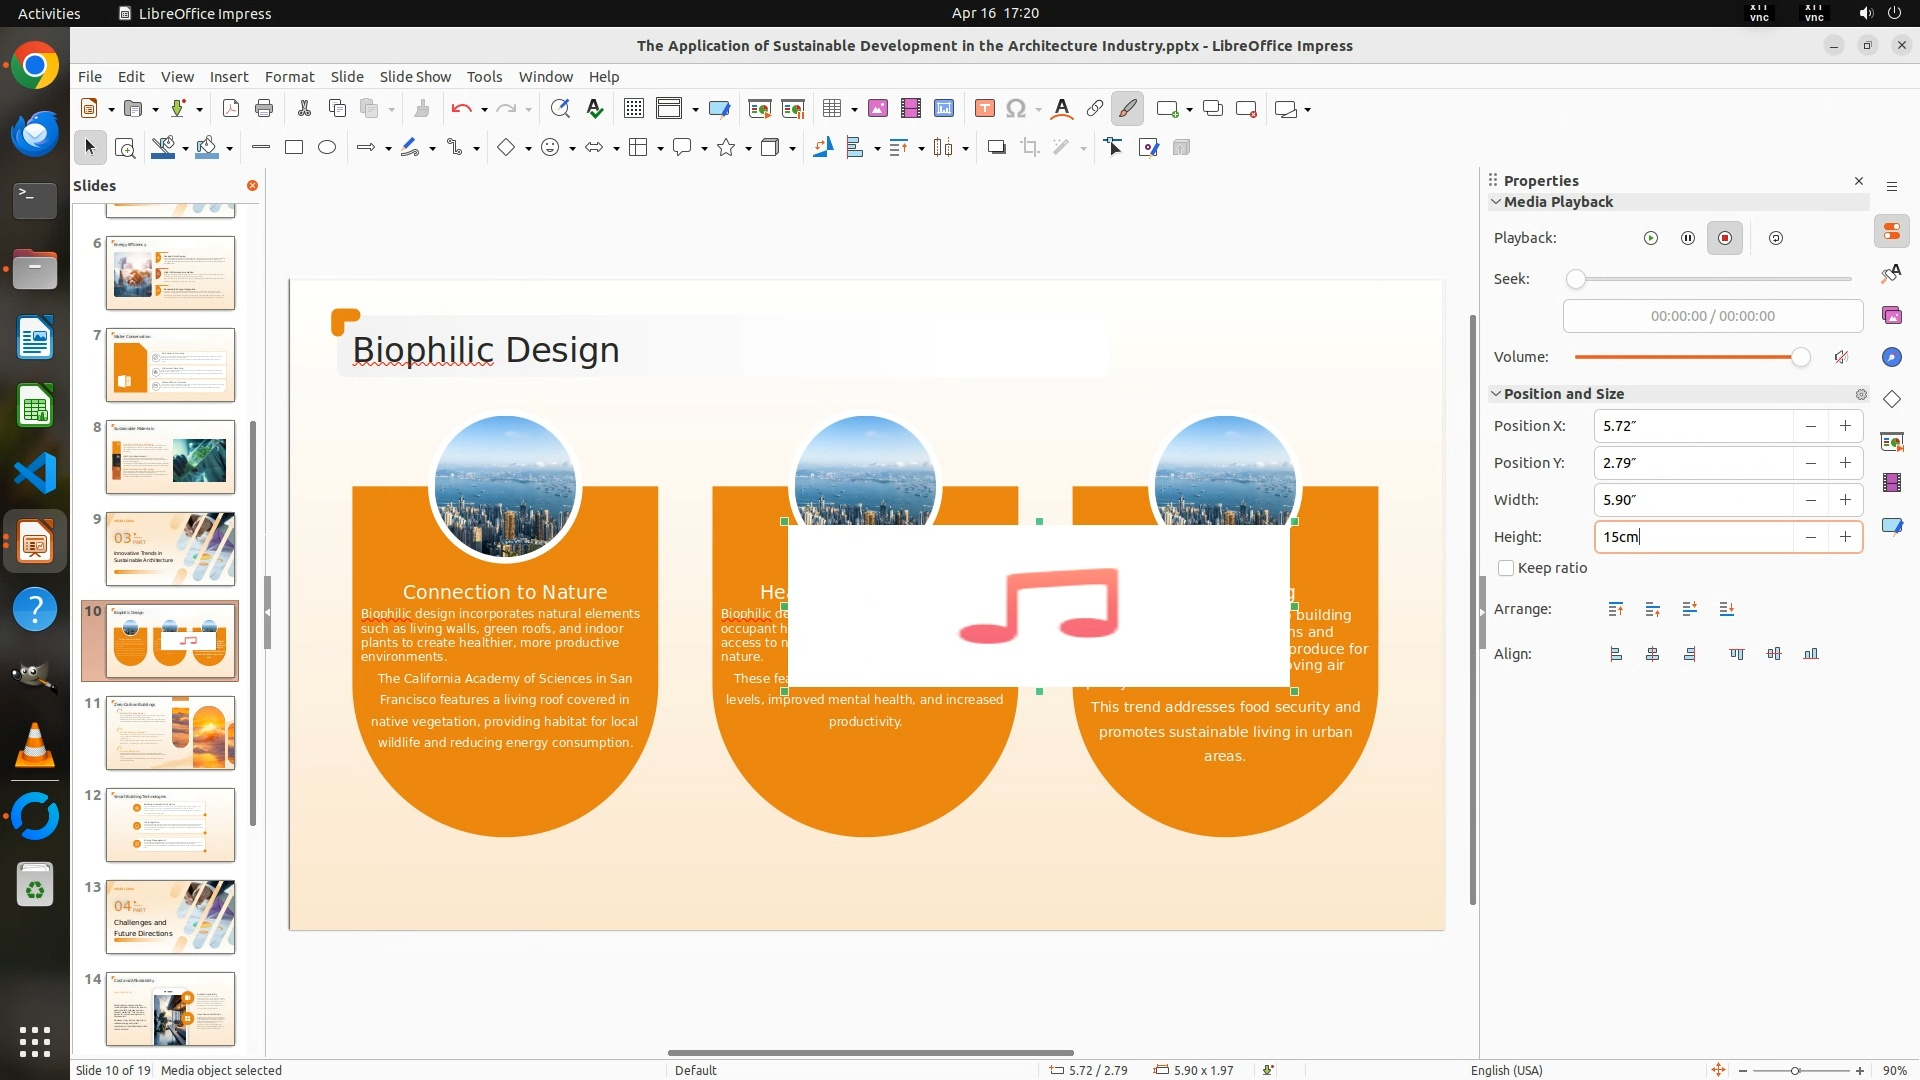1920x1080 pixels.
Task: Click Insert Audio or Video icon
Action: [x=910, y=109]
